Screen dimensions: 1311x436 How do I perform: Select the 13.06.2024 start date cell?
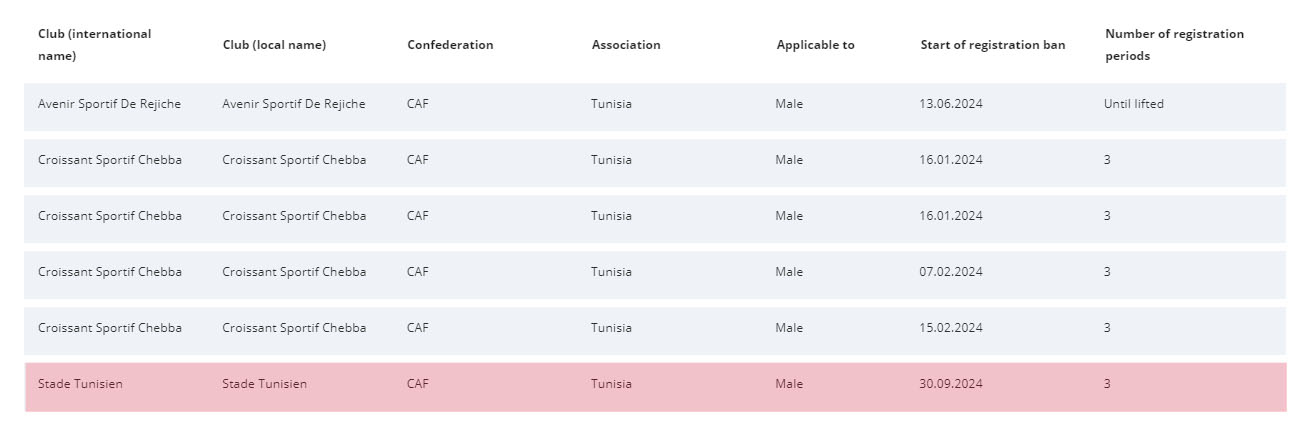pos(951,104)
